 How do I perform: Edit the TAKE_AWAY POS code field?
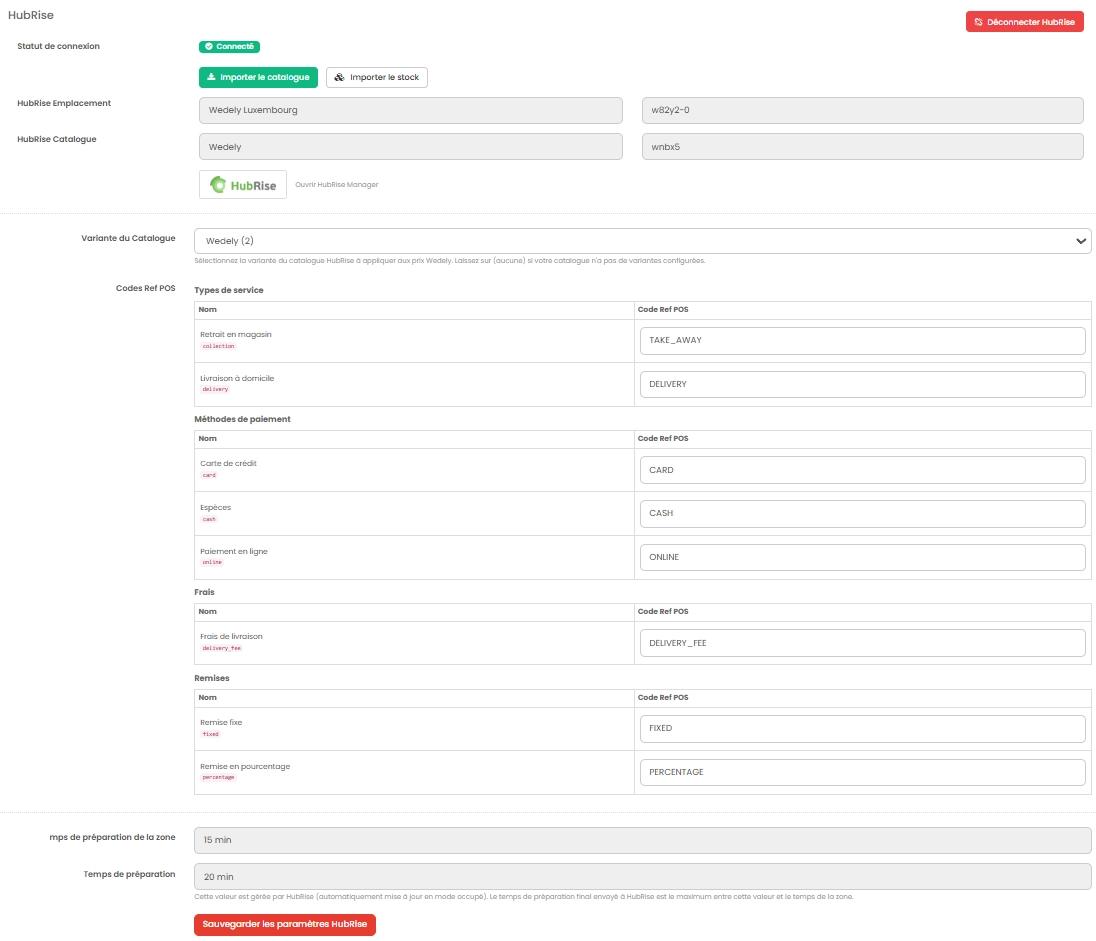[863, 340]
